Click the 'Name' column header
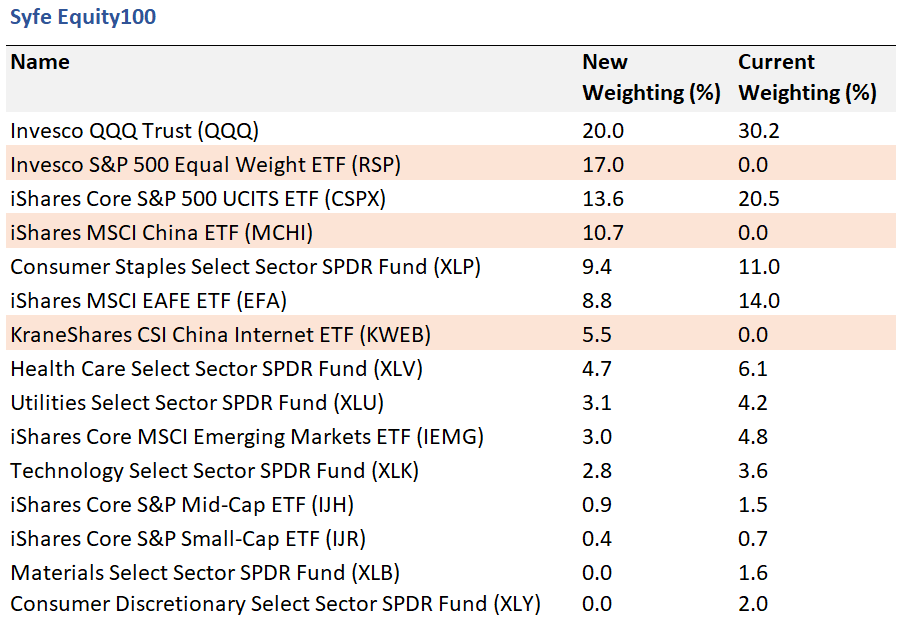This screenshot has width=915, height=629. click(x=40, y=62)
